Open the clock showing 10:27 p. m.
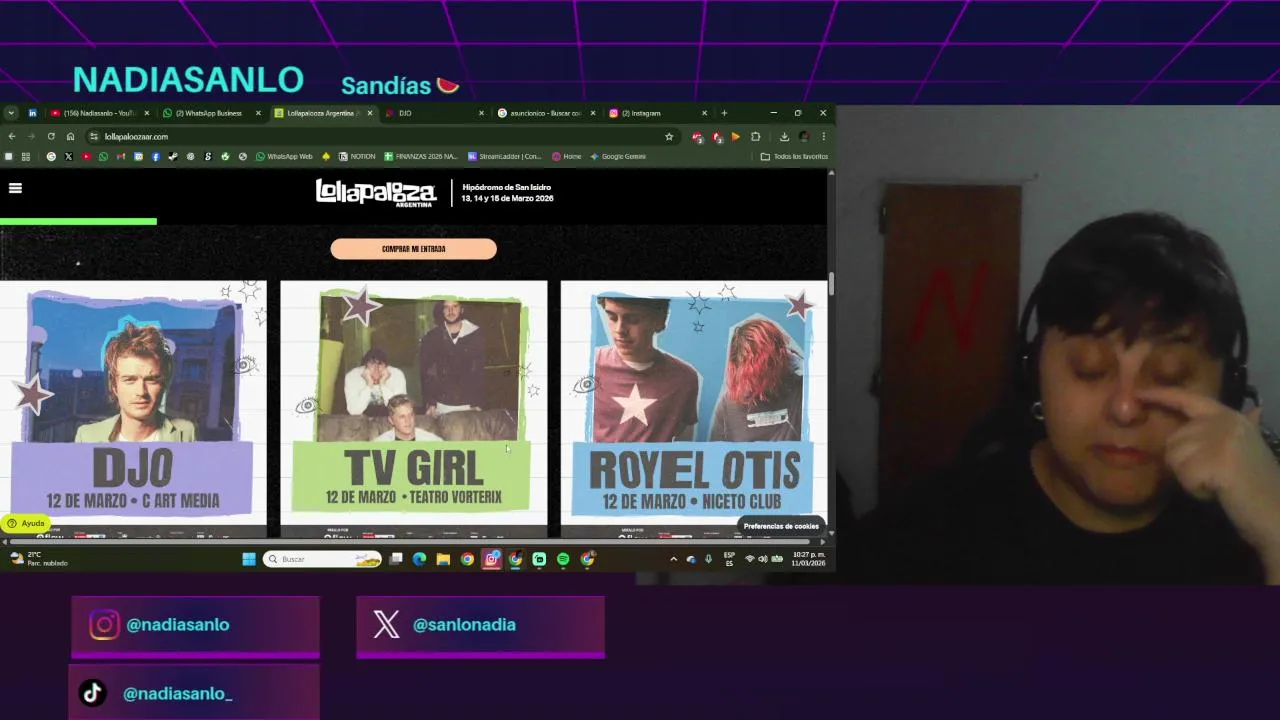 pyautogui.click(x=808, y=559)
